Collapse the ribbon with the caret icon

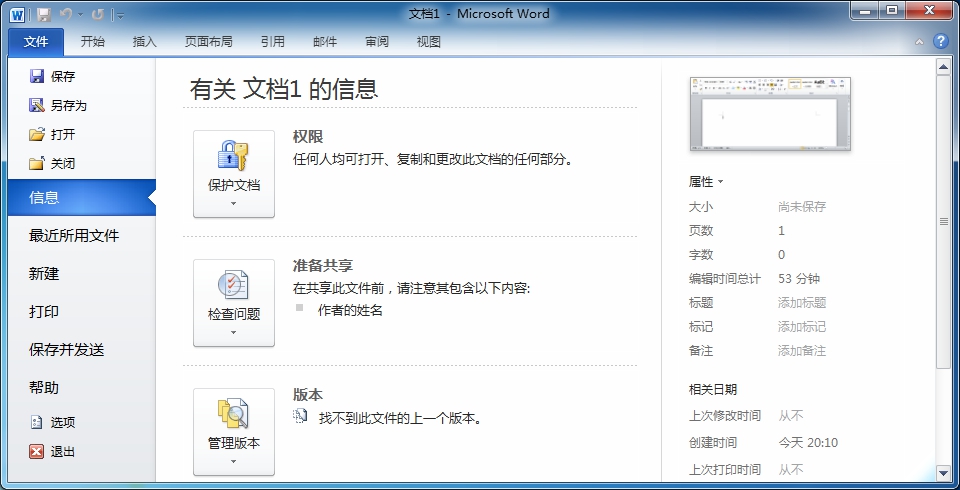coord(919,42)
